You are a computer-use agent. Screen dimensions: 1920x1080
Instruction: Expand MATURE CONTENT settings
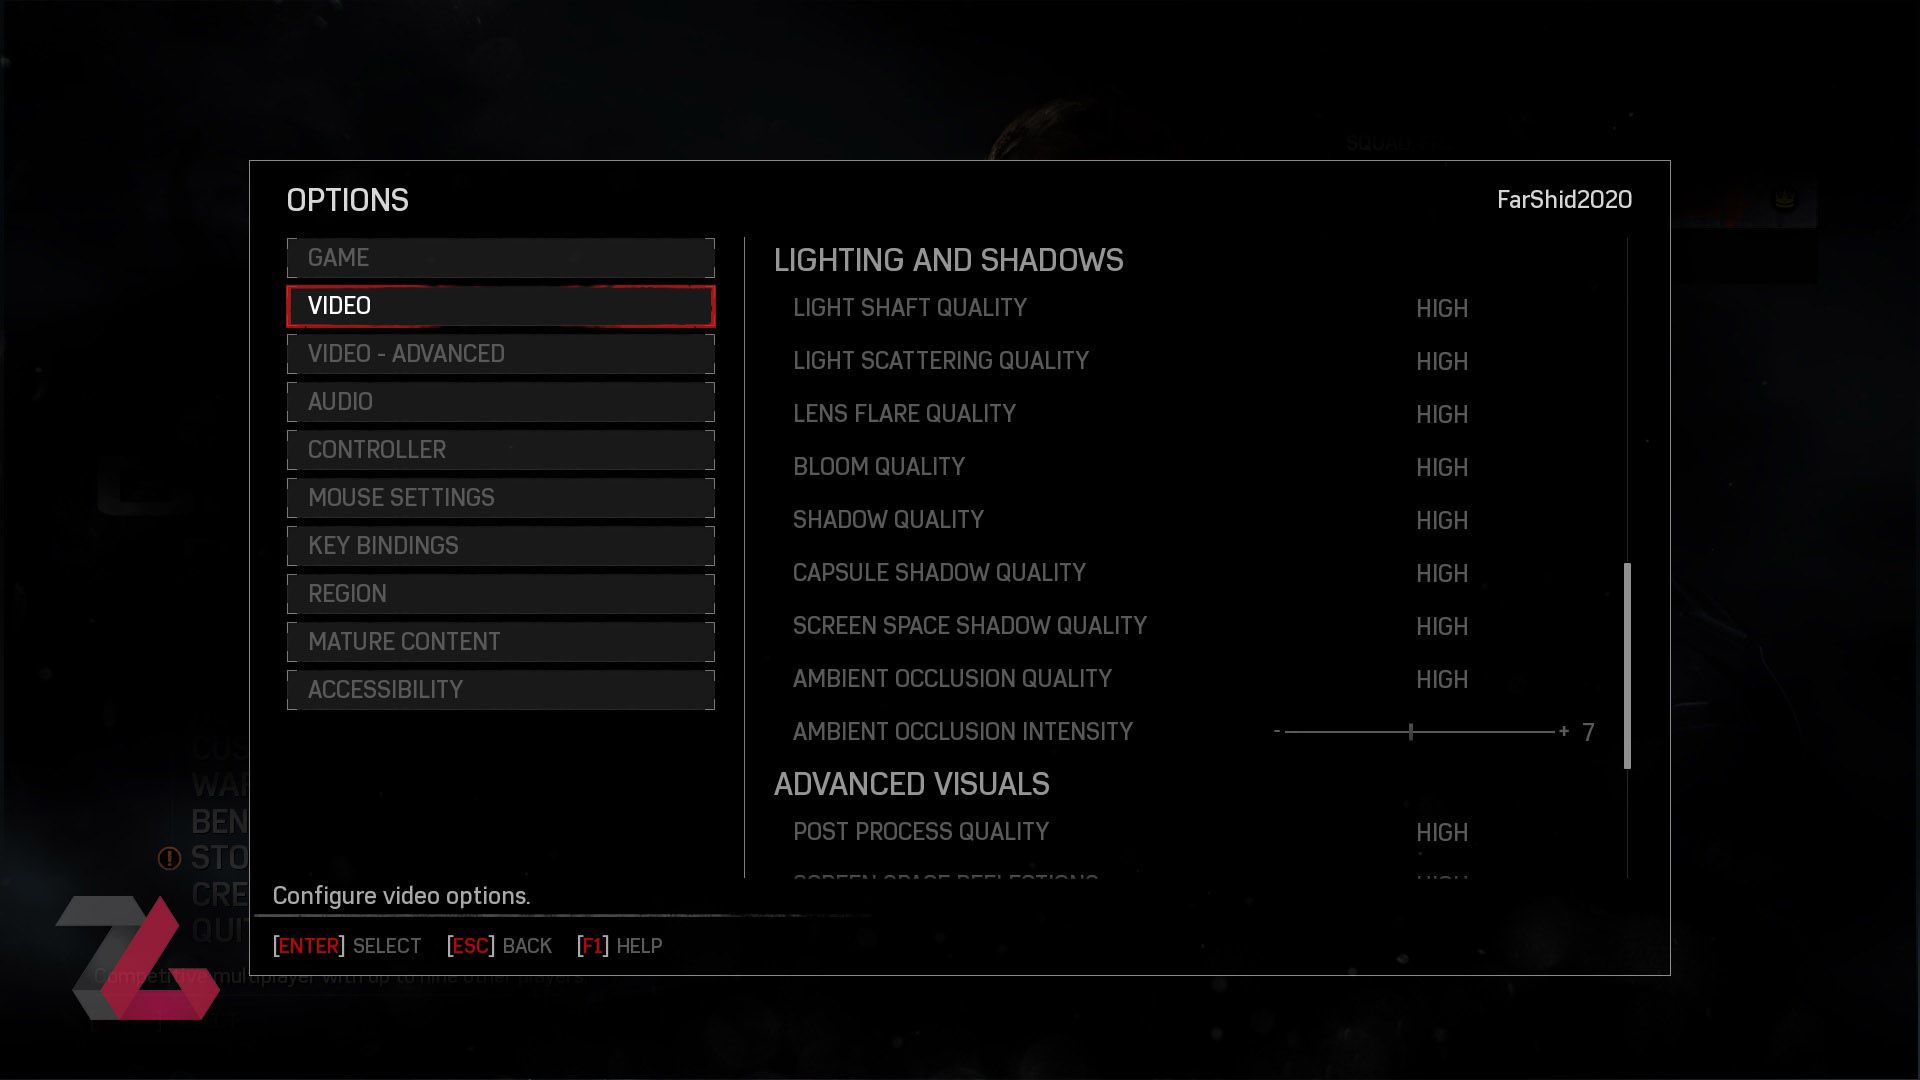(x=500, y=641)
